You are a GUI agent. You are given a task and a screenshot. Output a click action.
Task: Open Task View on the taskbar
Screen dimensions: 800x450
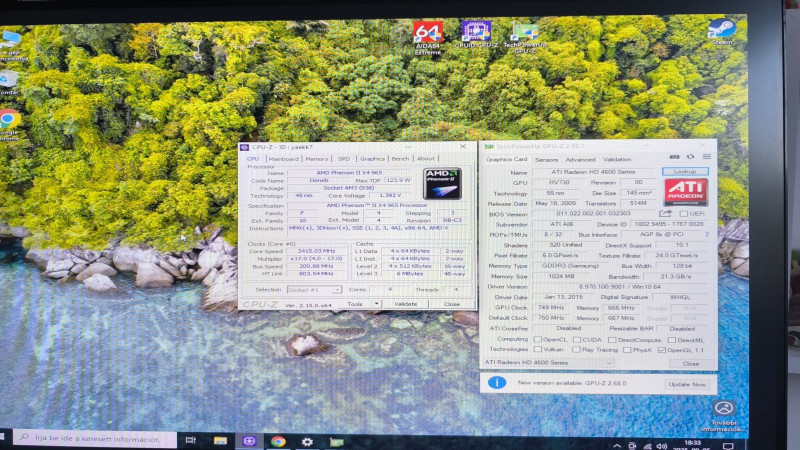[x=191, y=440]
